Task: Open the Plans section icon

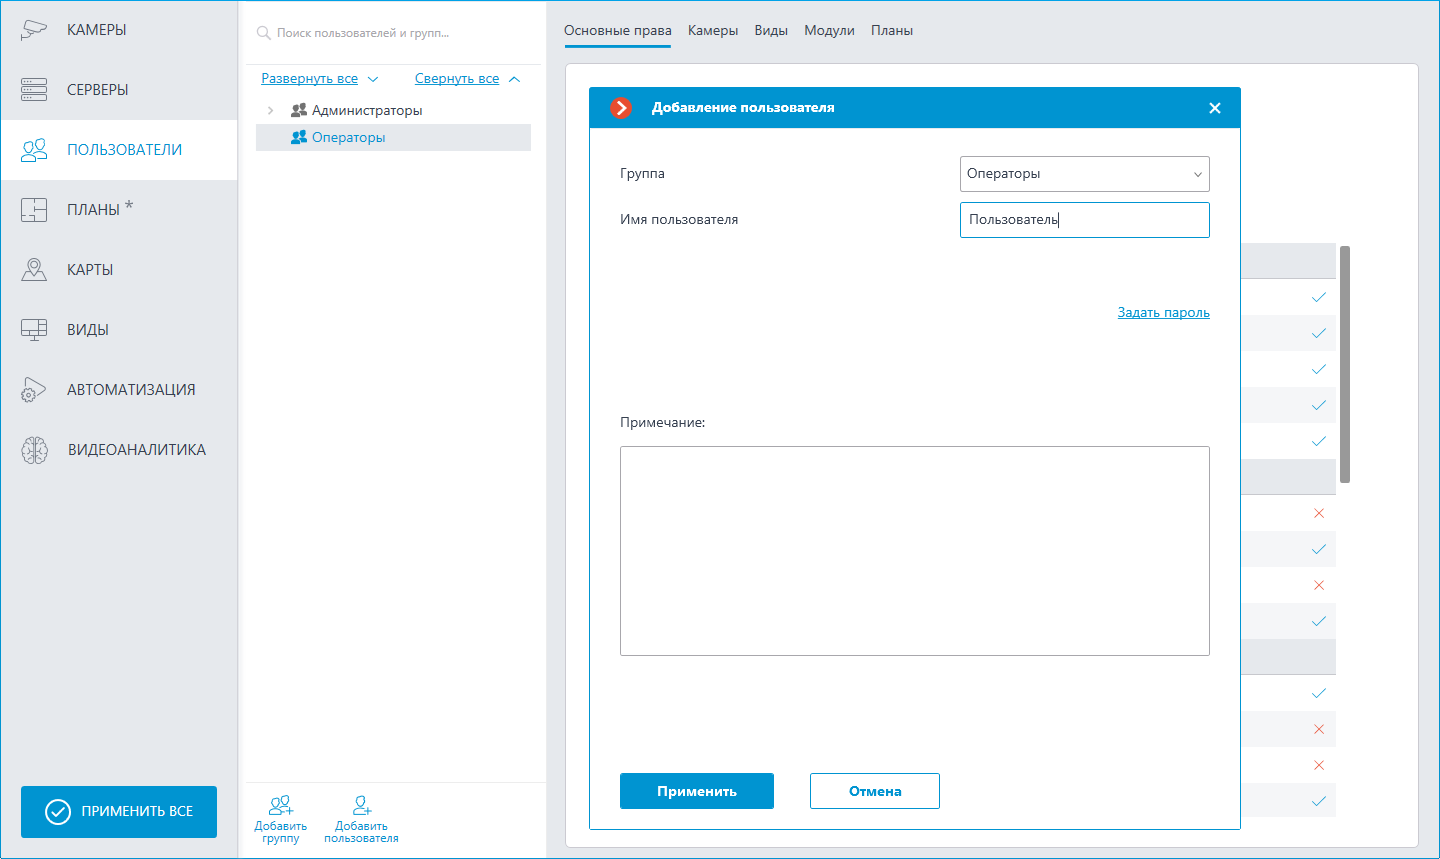Action: (x=34, y=210)
